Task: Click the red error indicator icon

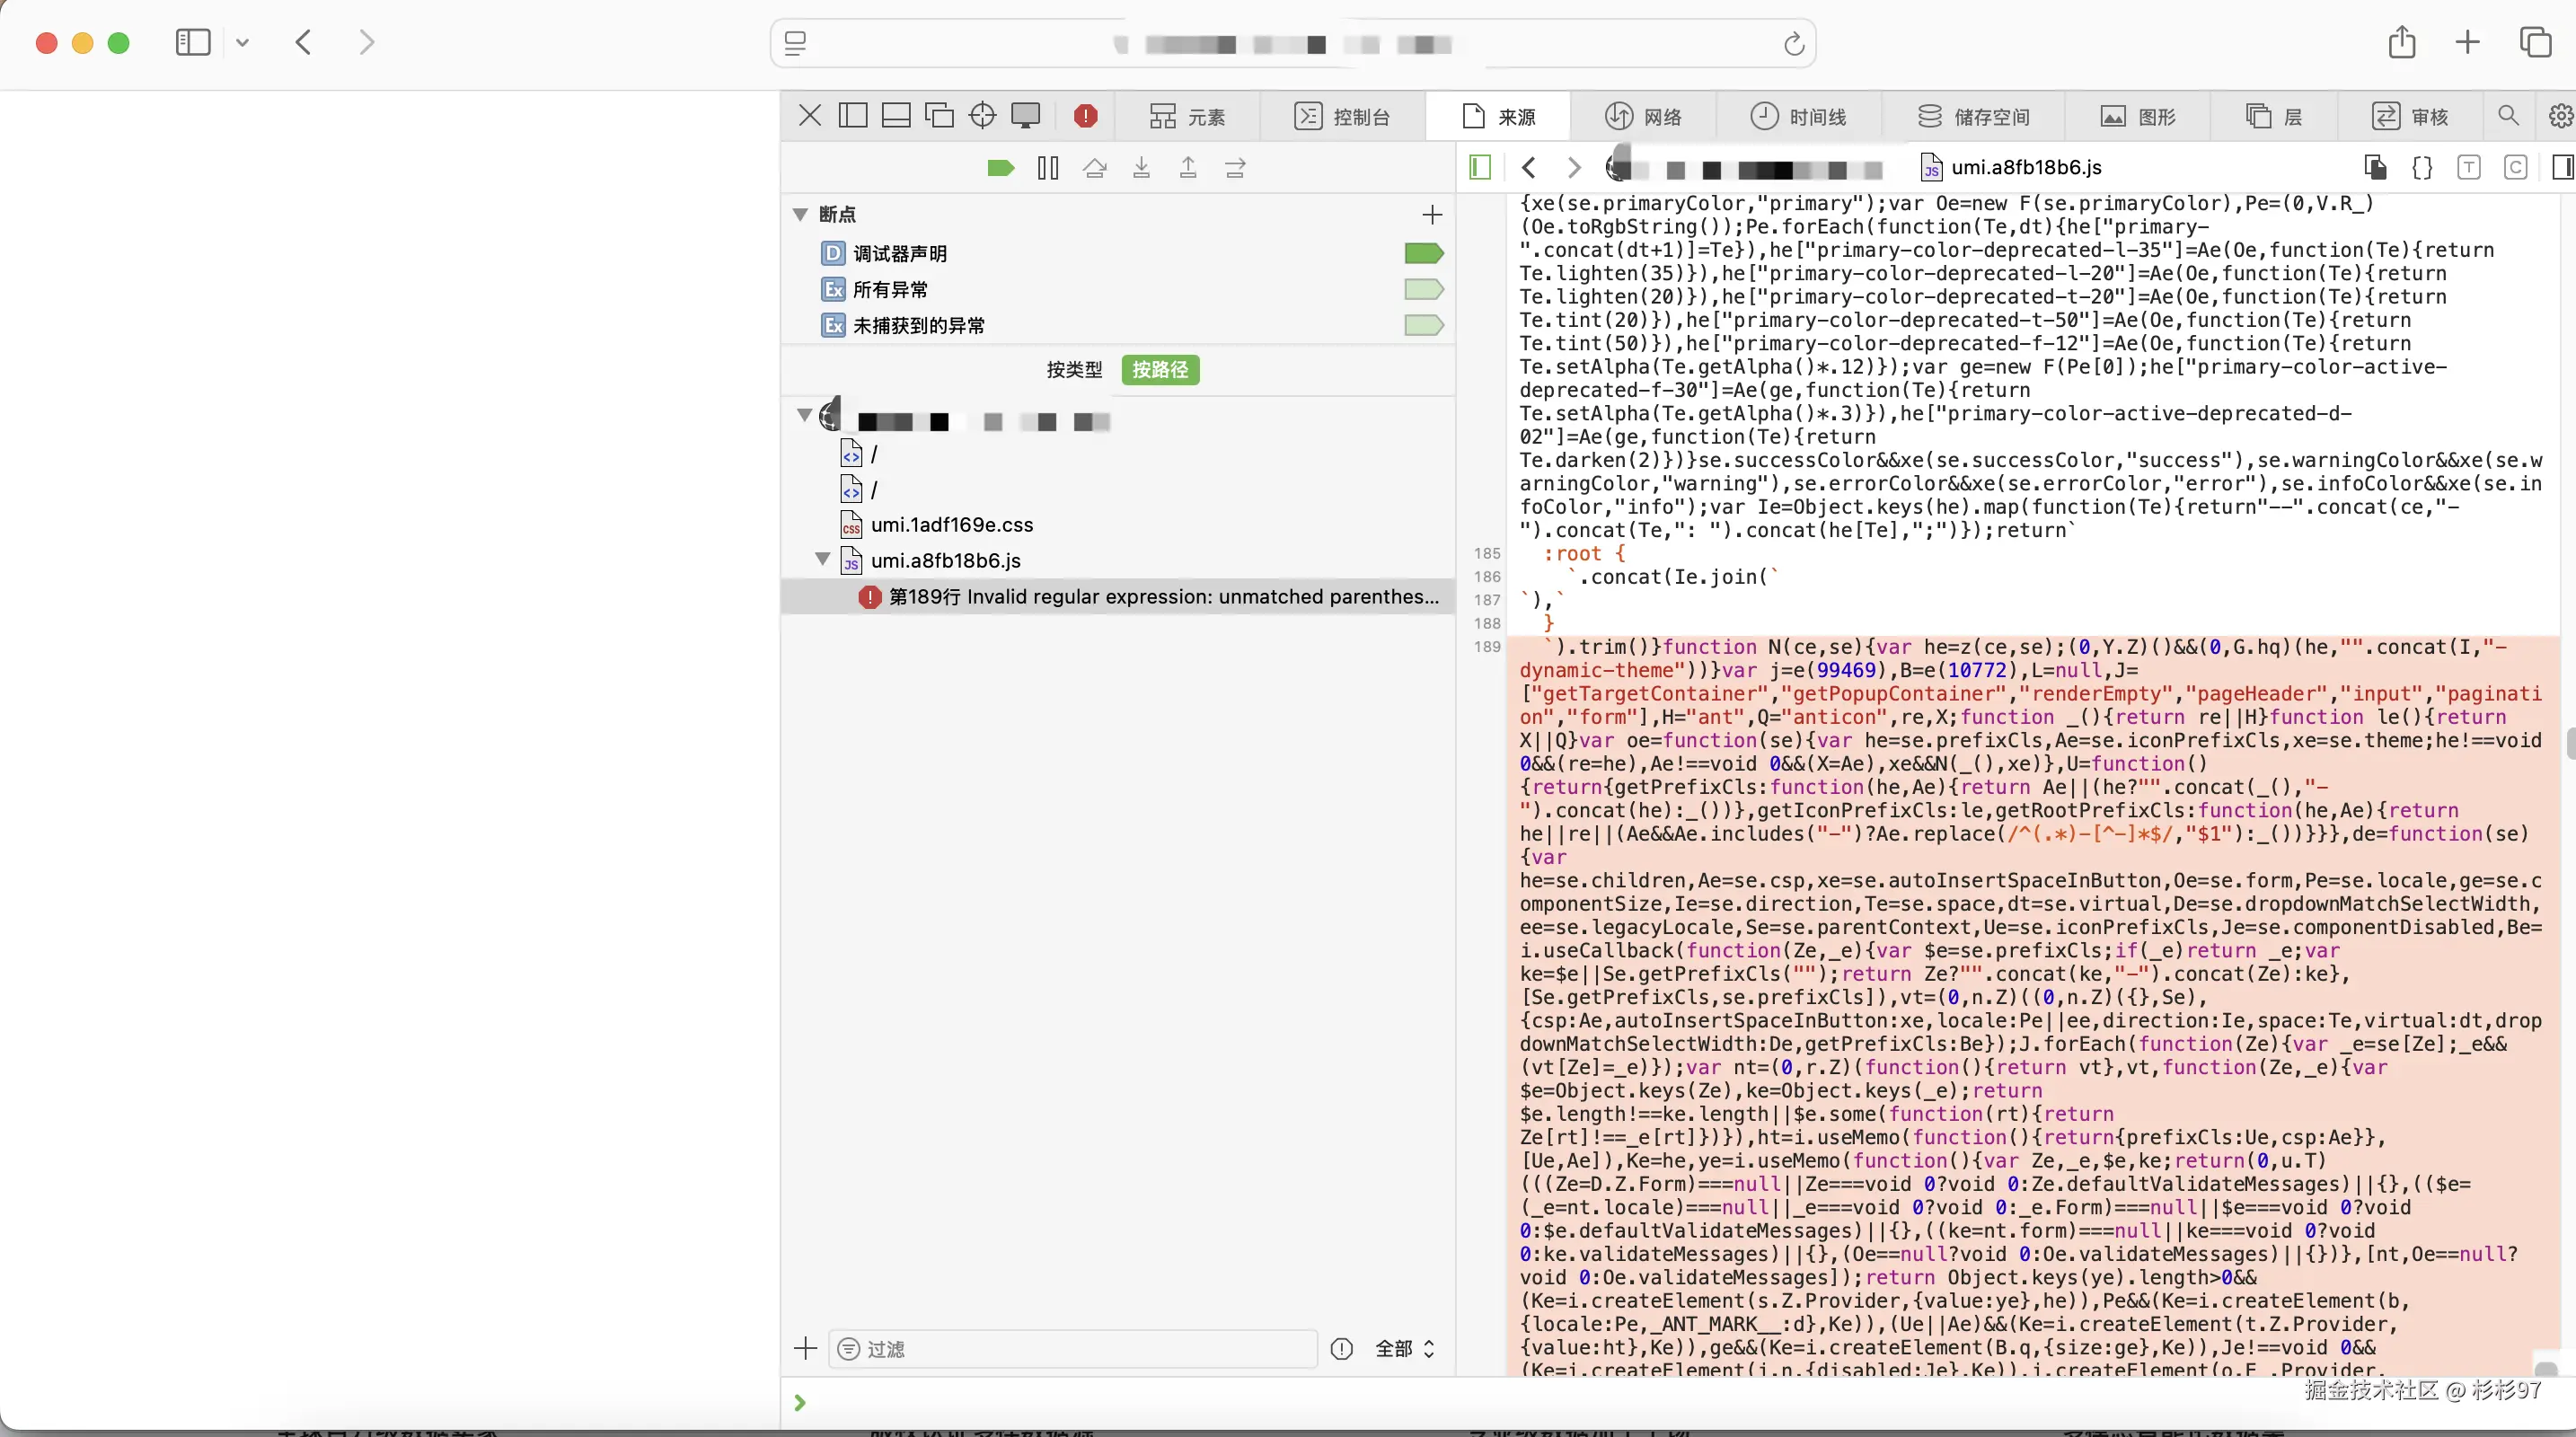Action: coord(1085,116)
